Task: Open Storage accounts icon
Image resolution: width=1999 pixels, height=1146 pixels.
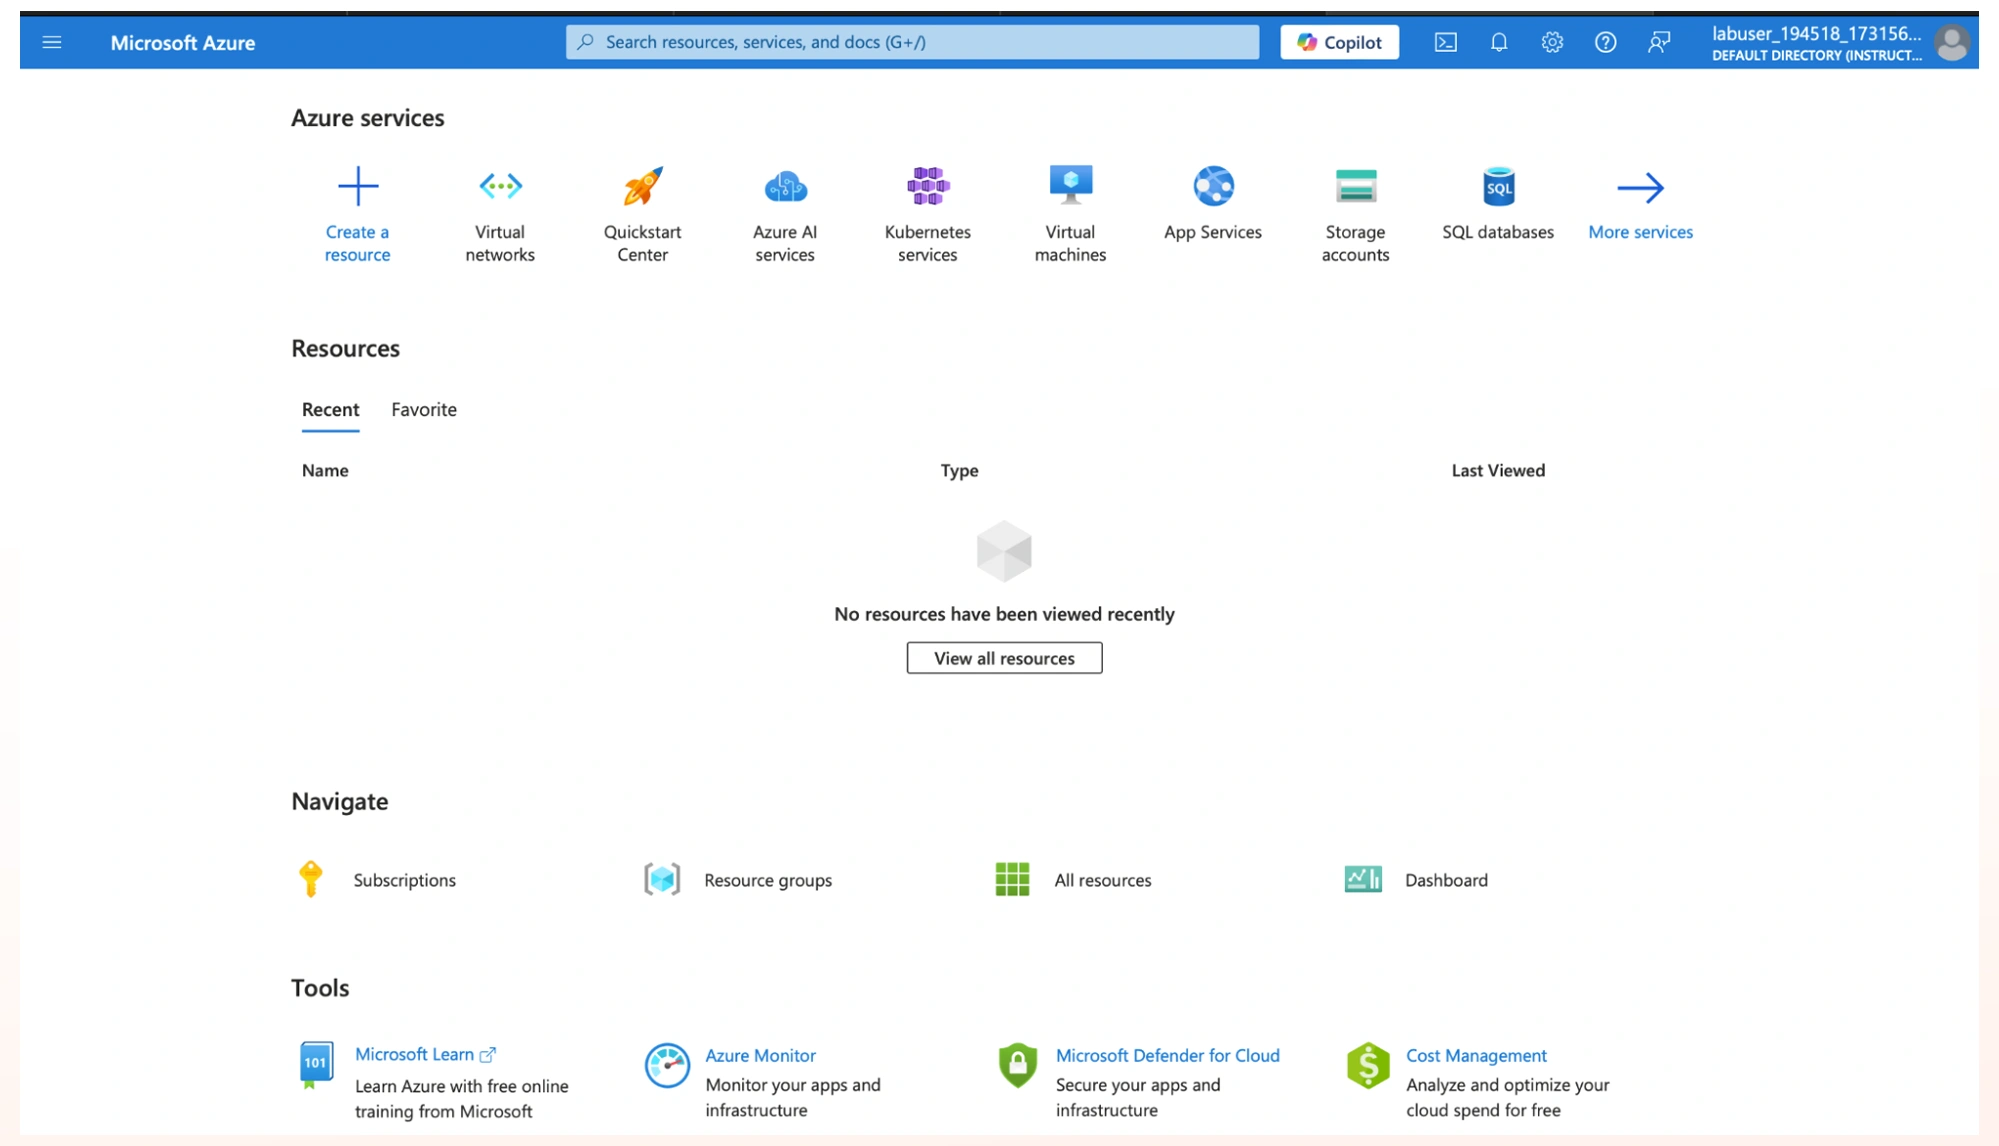Action: (x=1355, y=186)
